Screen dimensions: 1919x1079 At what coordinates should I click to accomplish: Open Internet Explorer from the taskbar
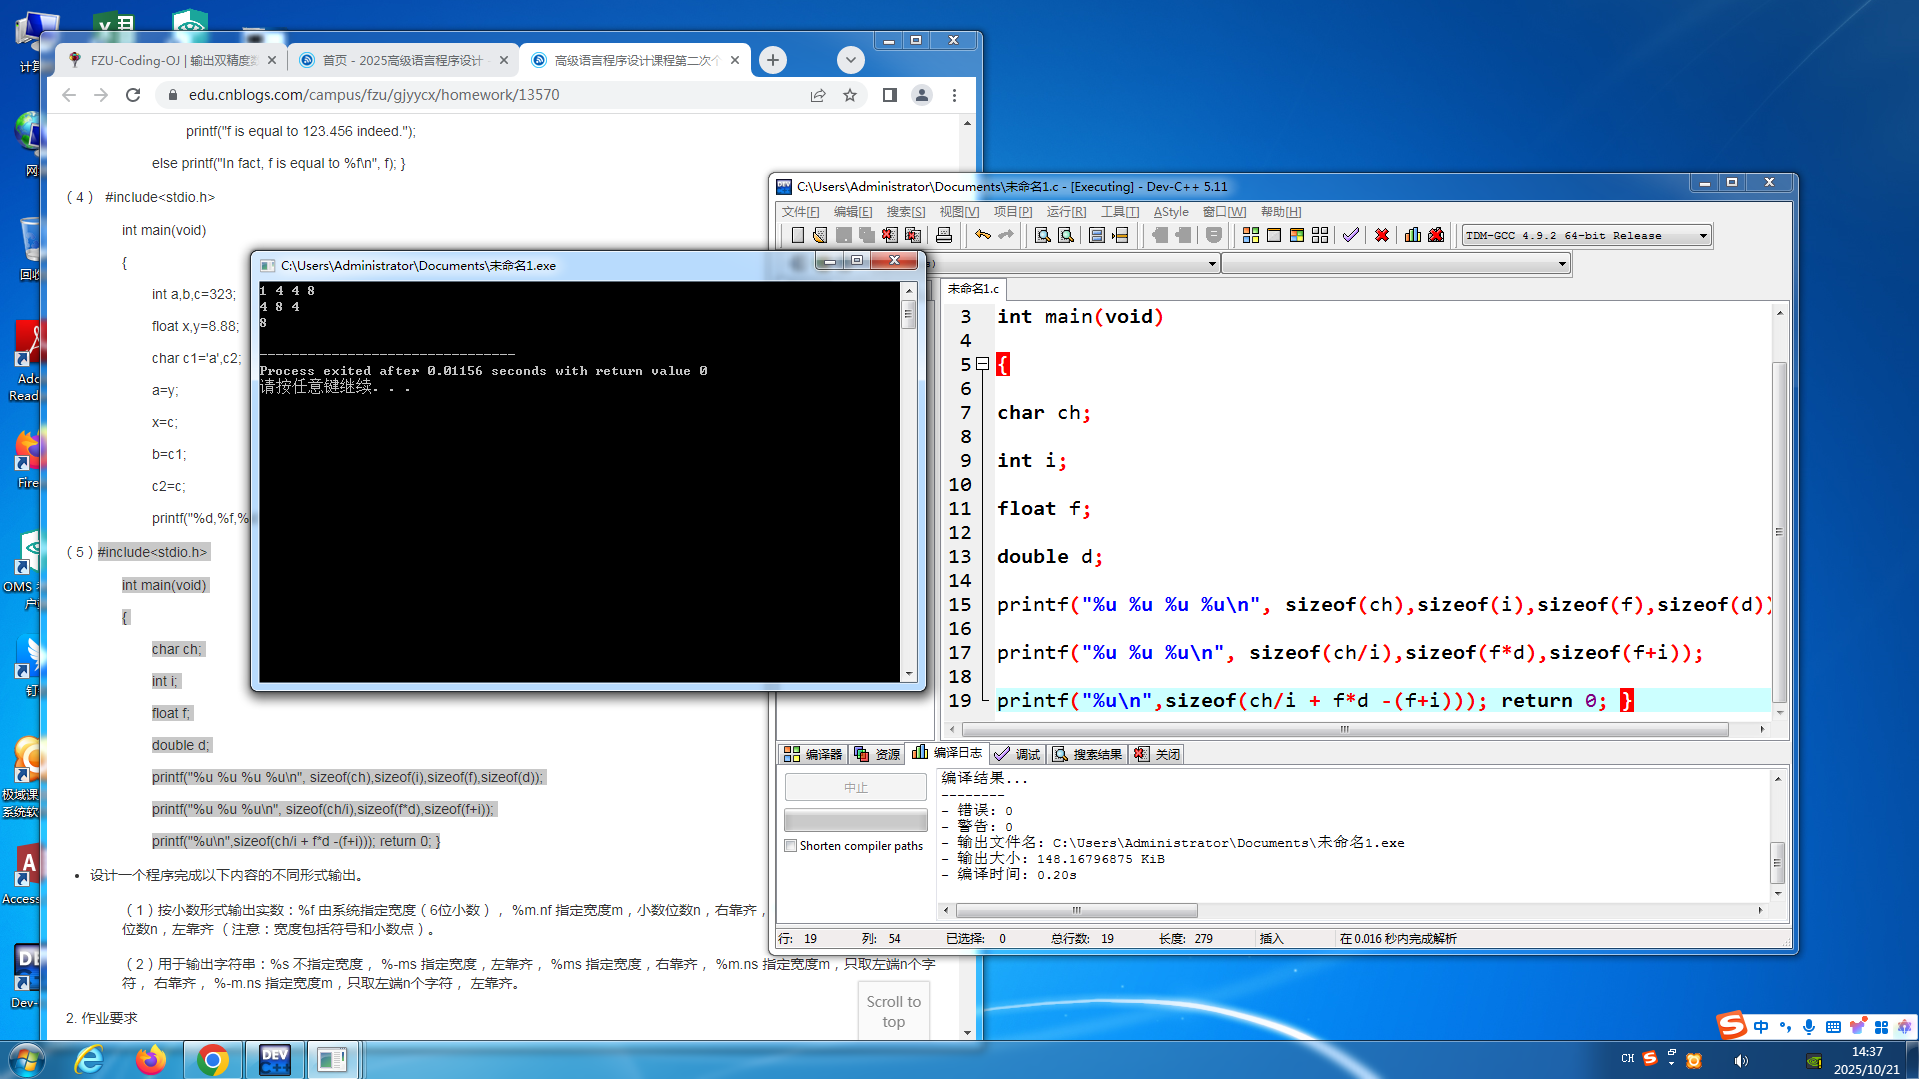[90, 1059]
